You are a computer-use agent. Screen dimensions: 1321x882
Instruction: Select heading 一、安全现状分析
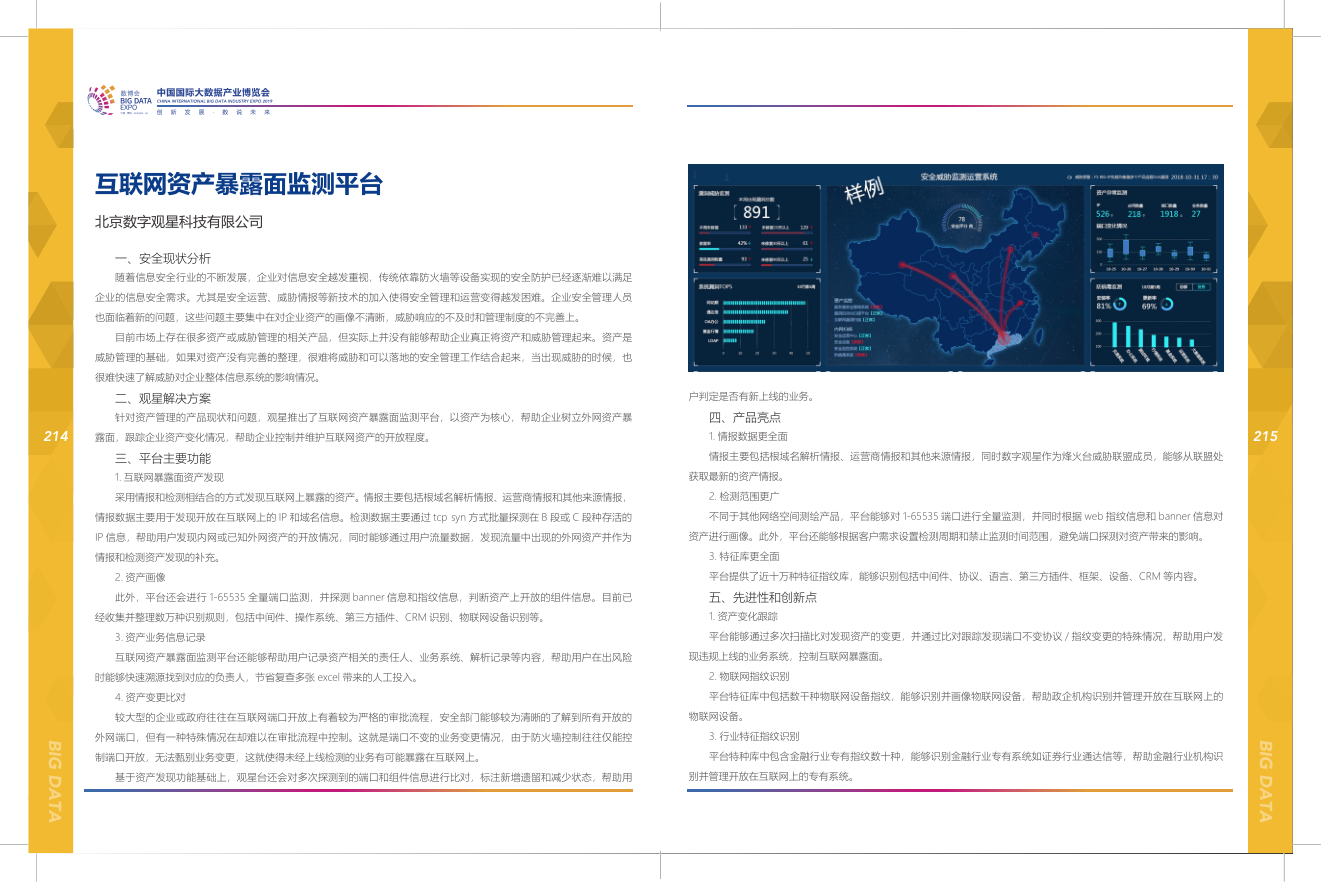click(163, 257)
